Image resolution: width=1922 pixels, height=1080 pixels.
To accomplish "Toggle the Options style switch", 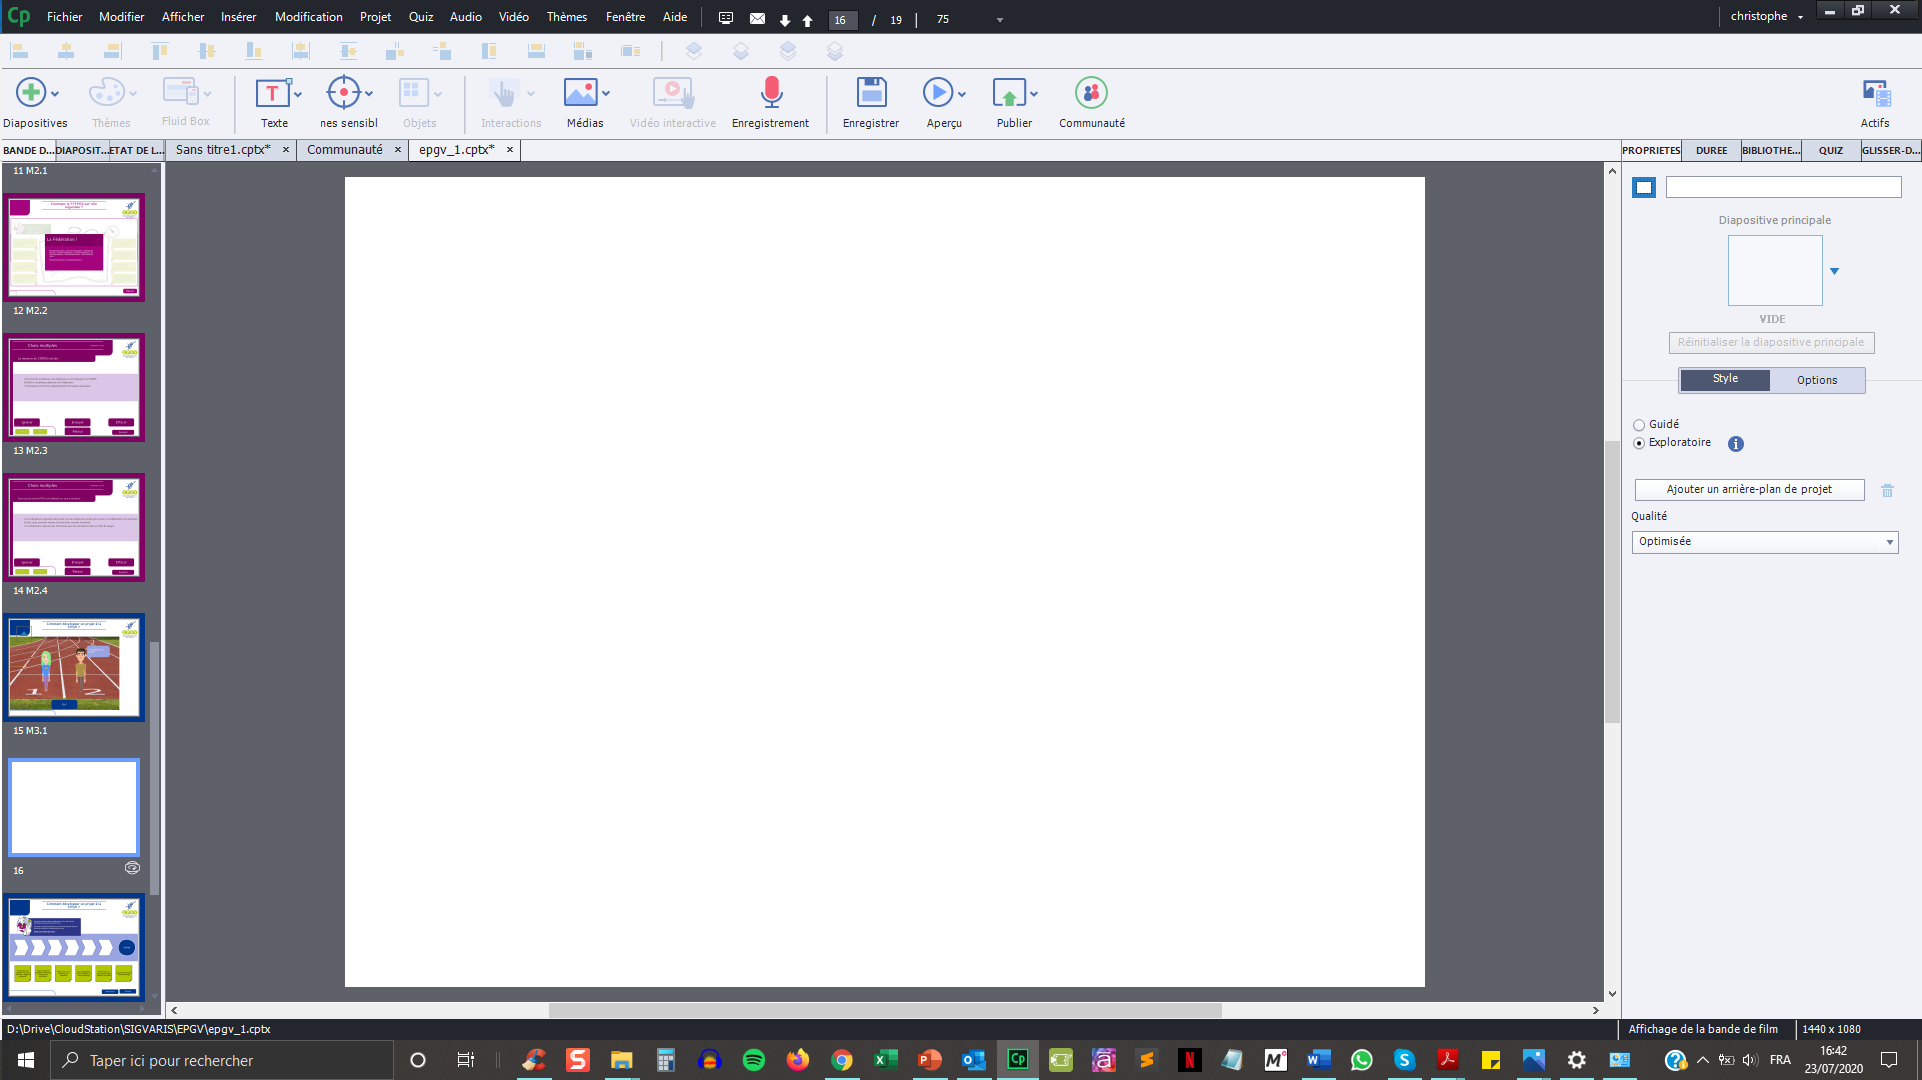I will pyautogui.click(x=1816, y=380).
